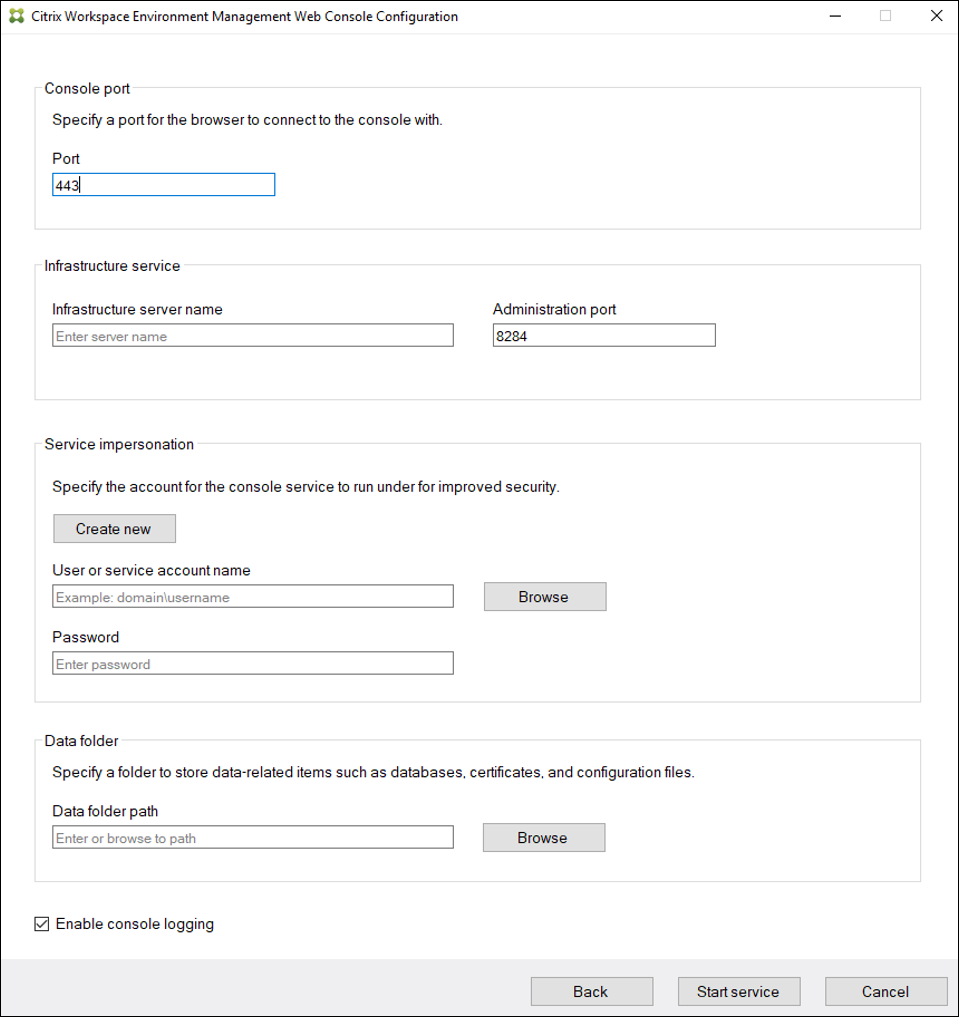This screenshot has width=959, height=1017.
Task: Click the dialog title bar text
Action: [243, 16]
